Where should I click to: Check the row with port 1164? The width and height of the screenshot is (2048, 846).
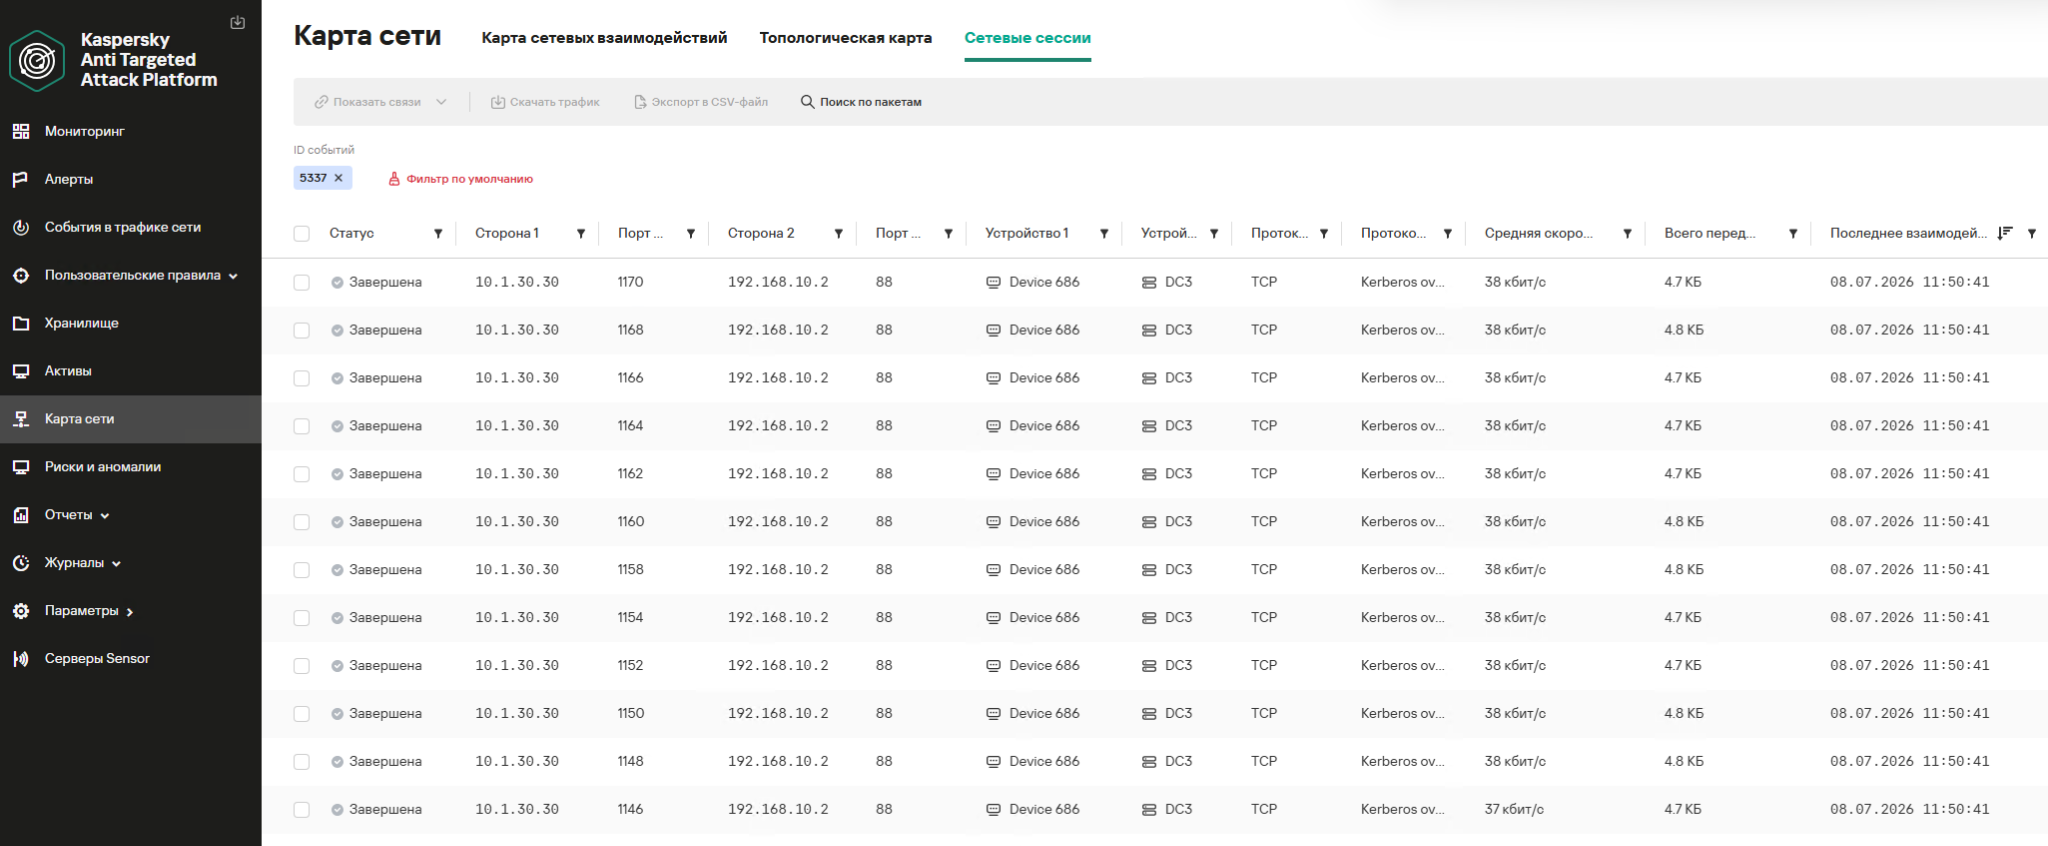tap(301, 427)
